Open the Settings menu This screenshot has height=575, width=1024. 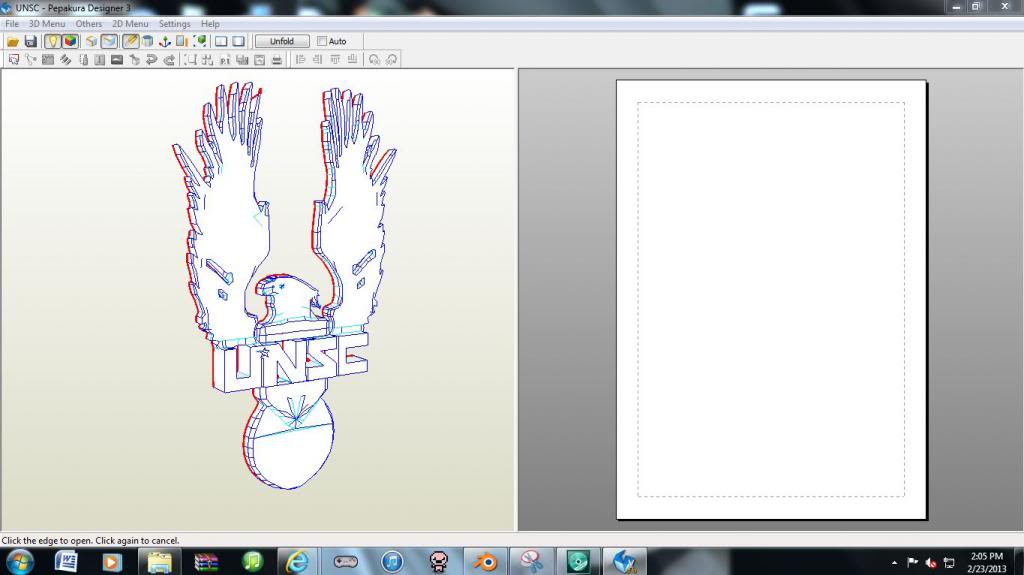(174, 24)
